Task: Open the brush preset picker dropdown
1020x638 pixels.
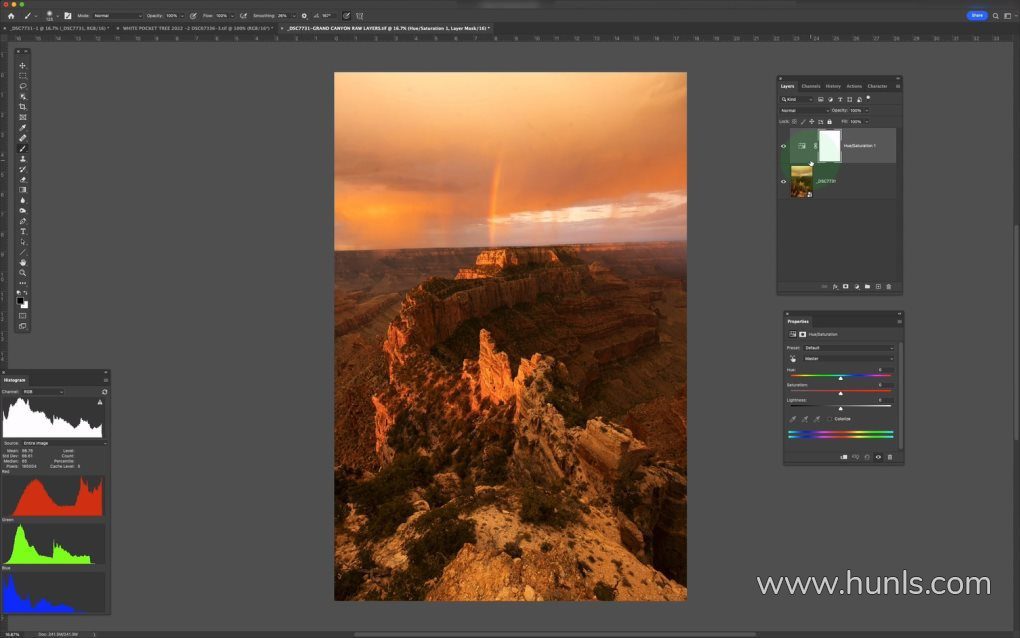Action: 57,16
